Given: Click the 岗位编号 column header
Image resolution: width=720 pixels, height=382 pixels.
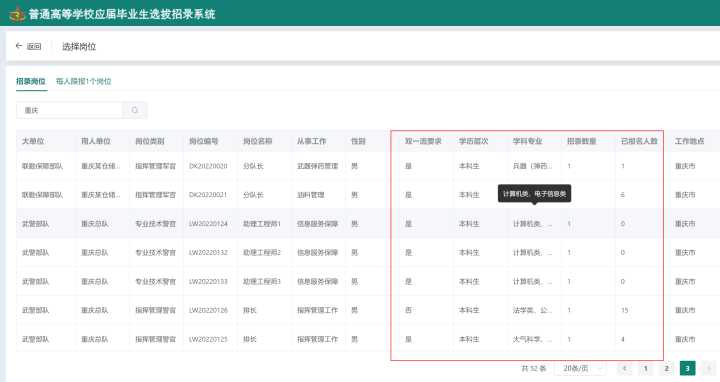Looking at the screenshot, I should 203,141.
